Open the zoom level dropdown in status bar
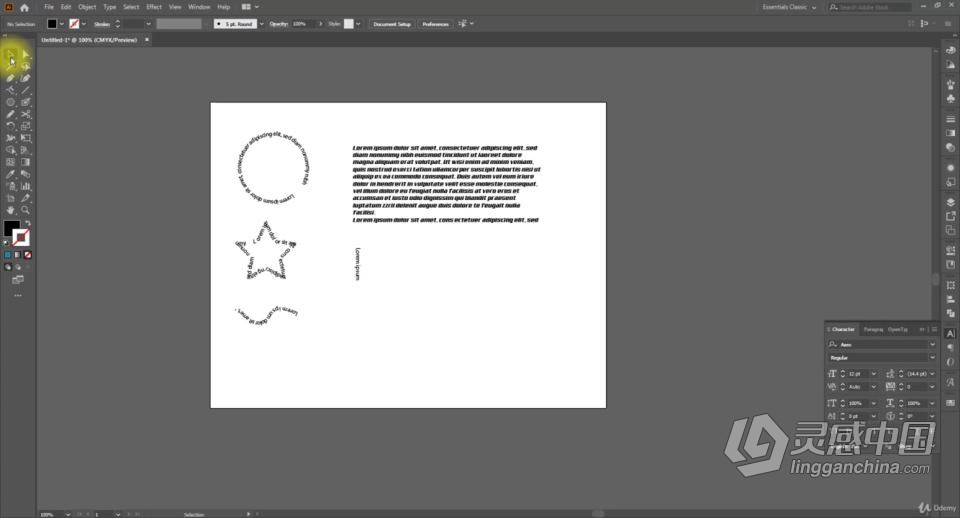The image size is (960, 518). (x=67, y=514)
